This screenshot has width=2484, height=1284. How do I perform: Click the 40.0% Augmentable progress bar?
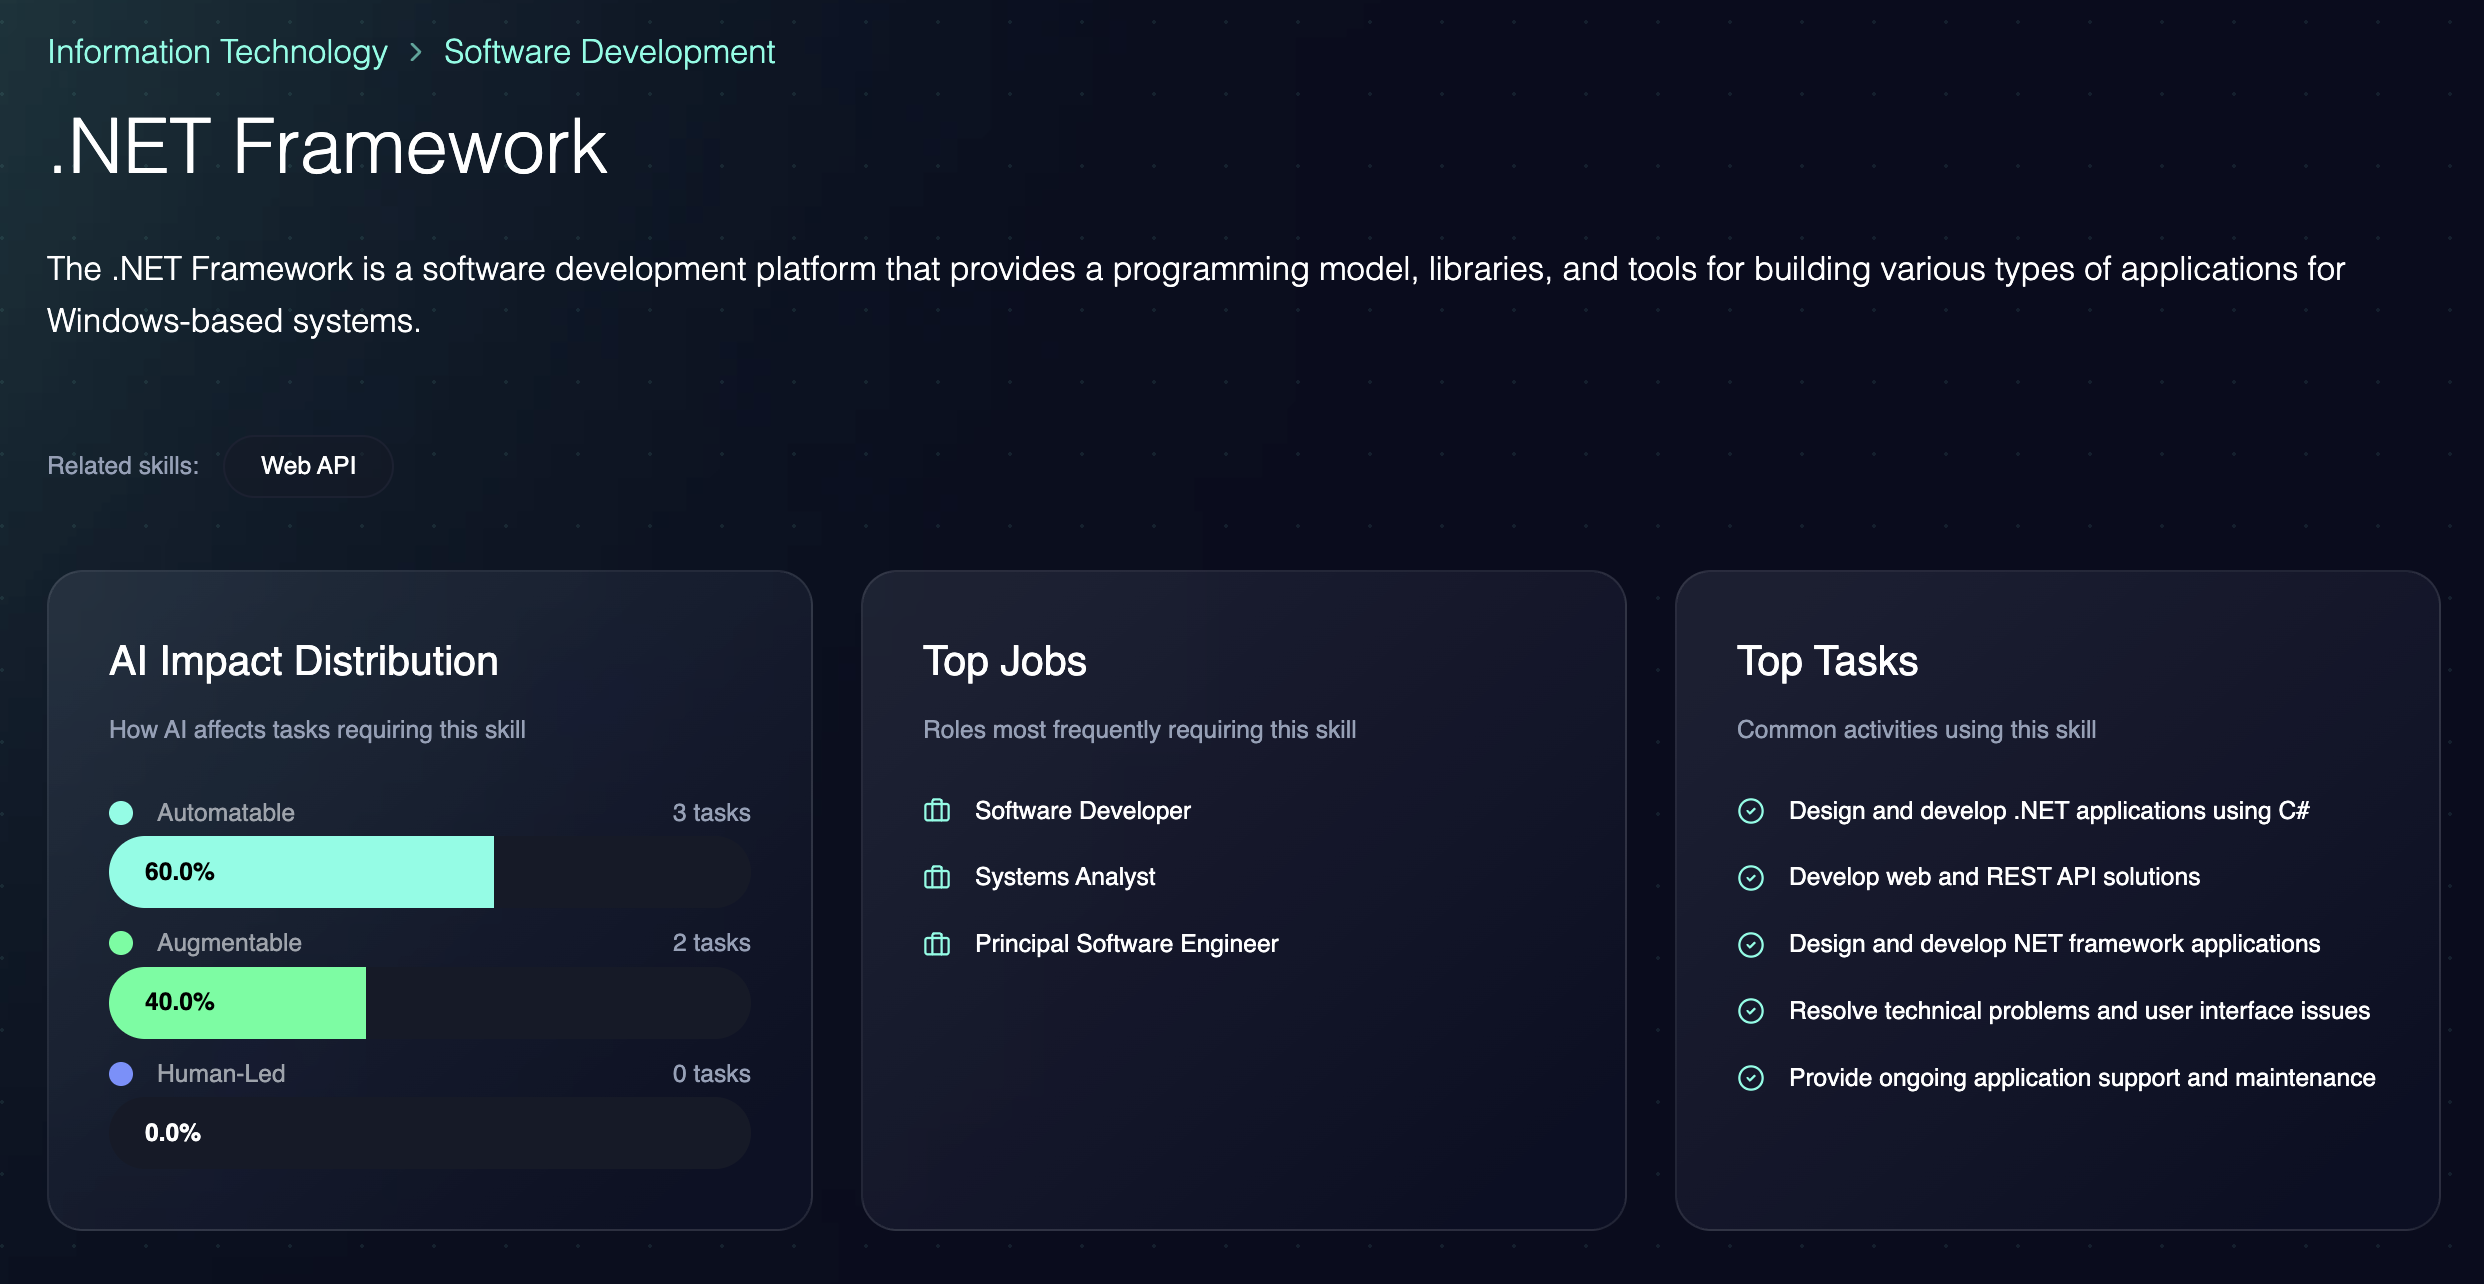pyautogui.click(x=238, y=1003)
